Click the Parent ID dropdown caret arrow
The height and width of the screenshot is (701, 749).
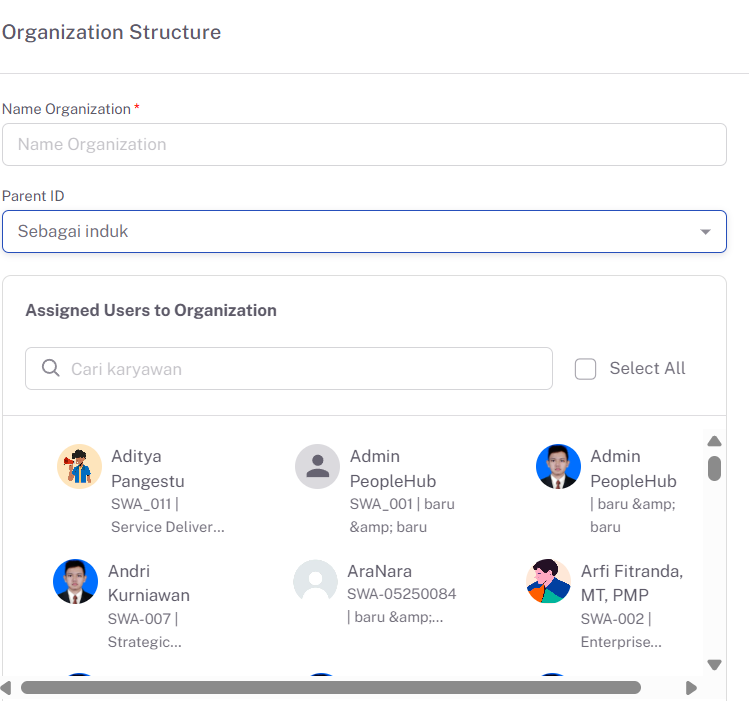(705, 232)
